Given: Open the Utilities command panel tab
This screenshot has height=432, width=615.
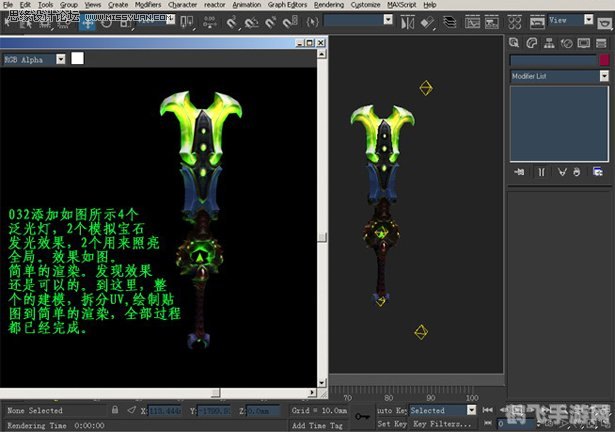Looking at the screenshot, I should coord(601,42).
